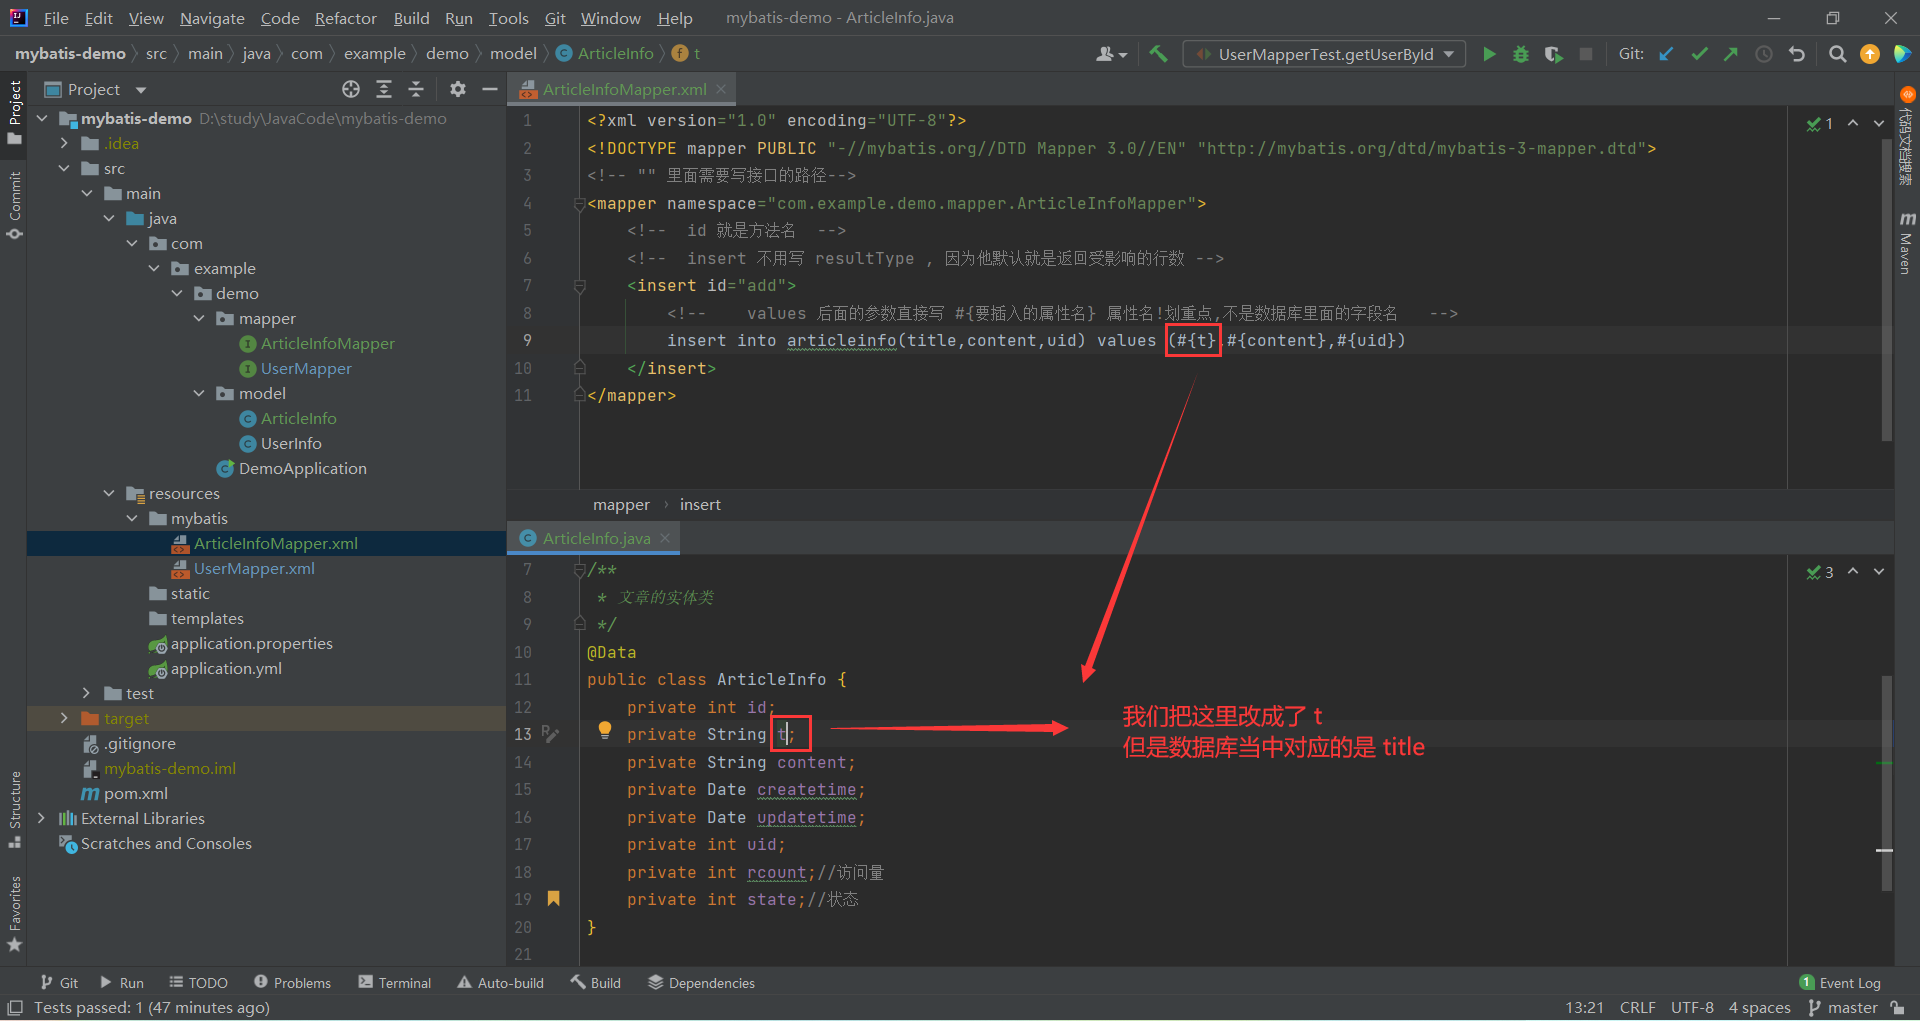
Task: Commit changes using Git checkmark icon
Action: pos(1699,54)
